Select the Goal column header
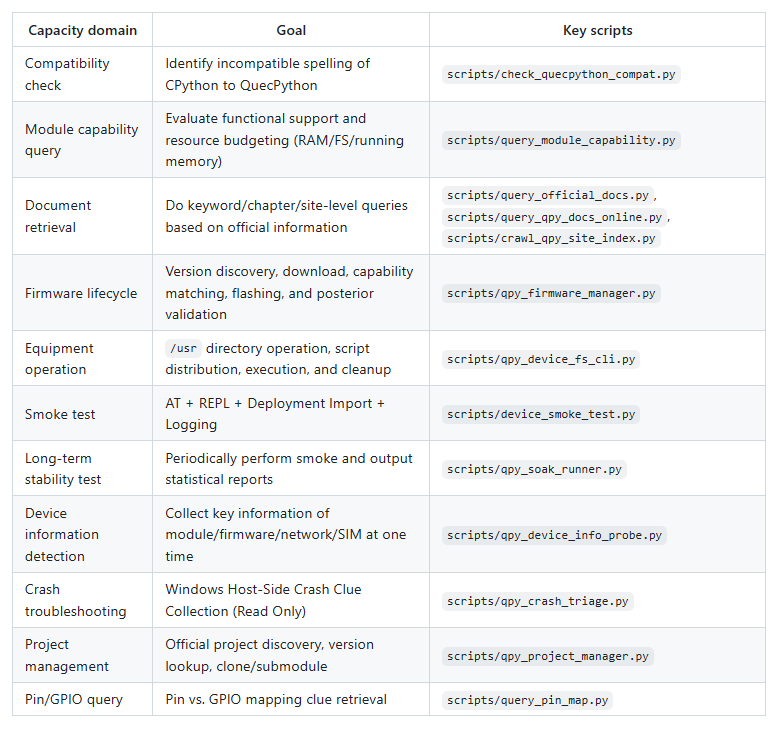 (x=291, y=30)
